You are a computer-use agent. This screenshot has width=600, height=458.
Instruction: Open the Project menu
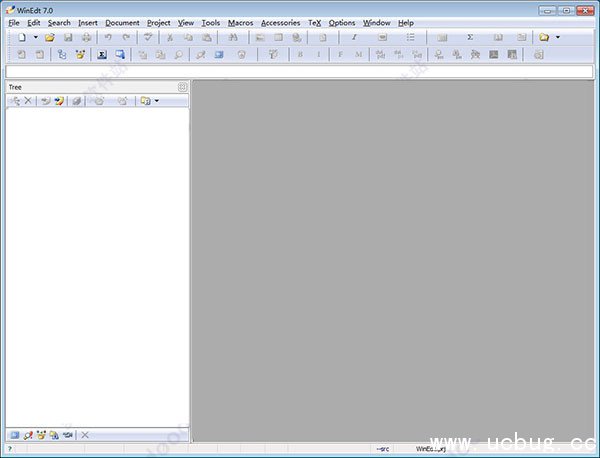point(158,22)
